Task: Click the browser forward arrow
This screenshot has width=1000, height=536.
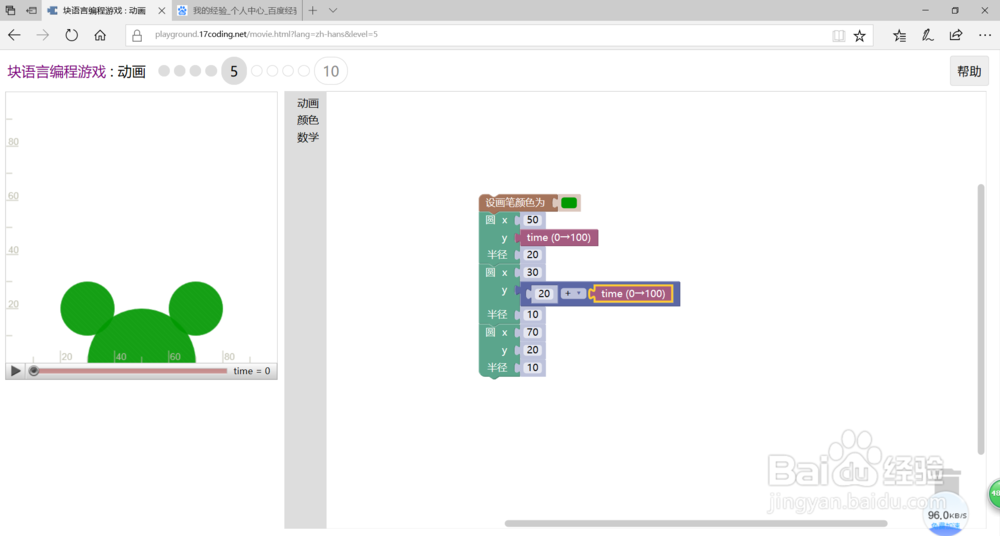Action: click(43, 35)
